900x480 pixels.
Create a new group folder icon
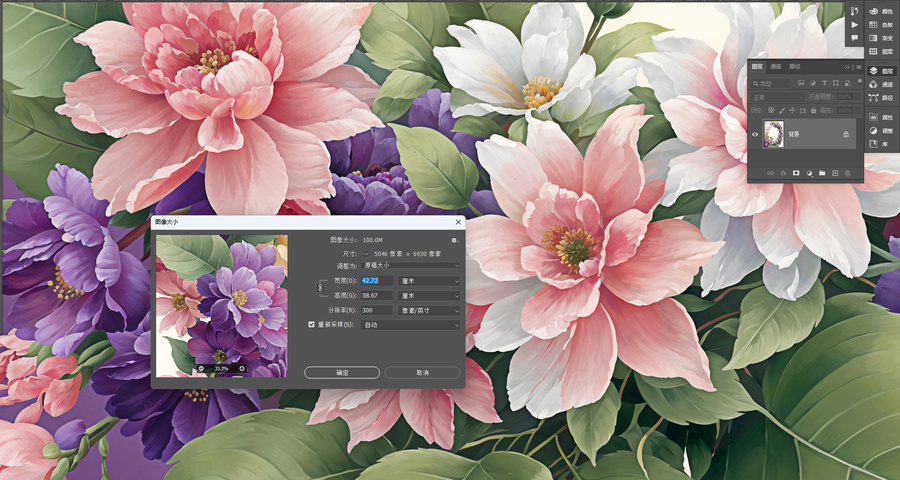coord(822,173)
